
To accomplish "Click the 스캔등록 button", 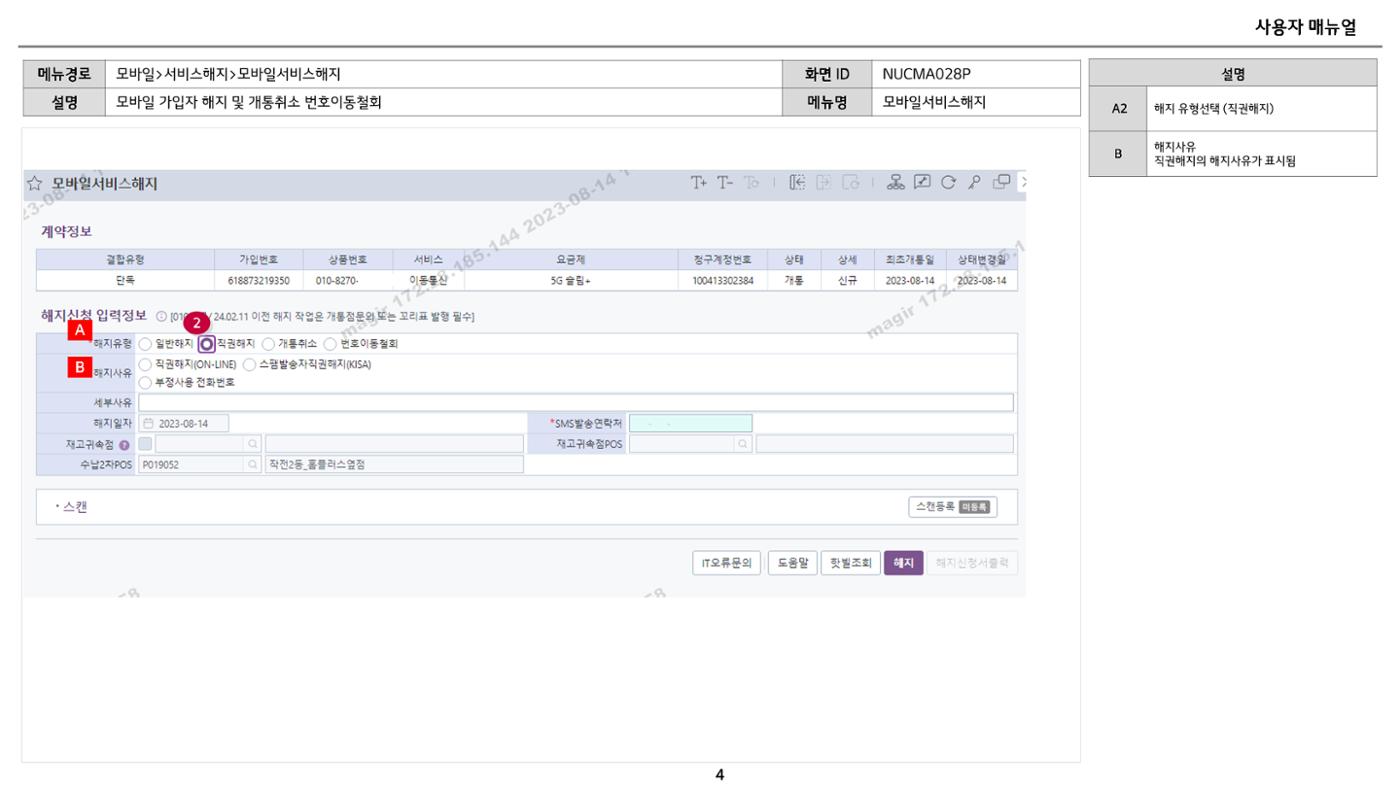I will tap(952, 508).
